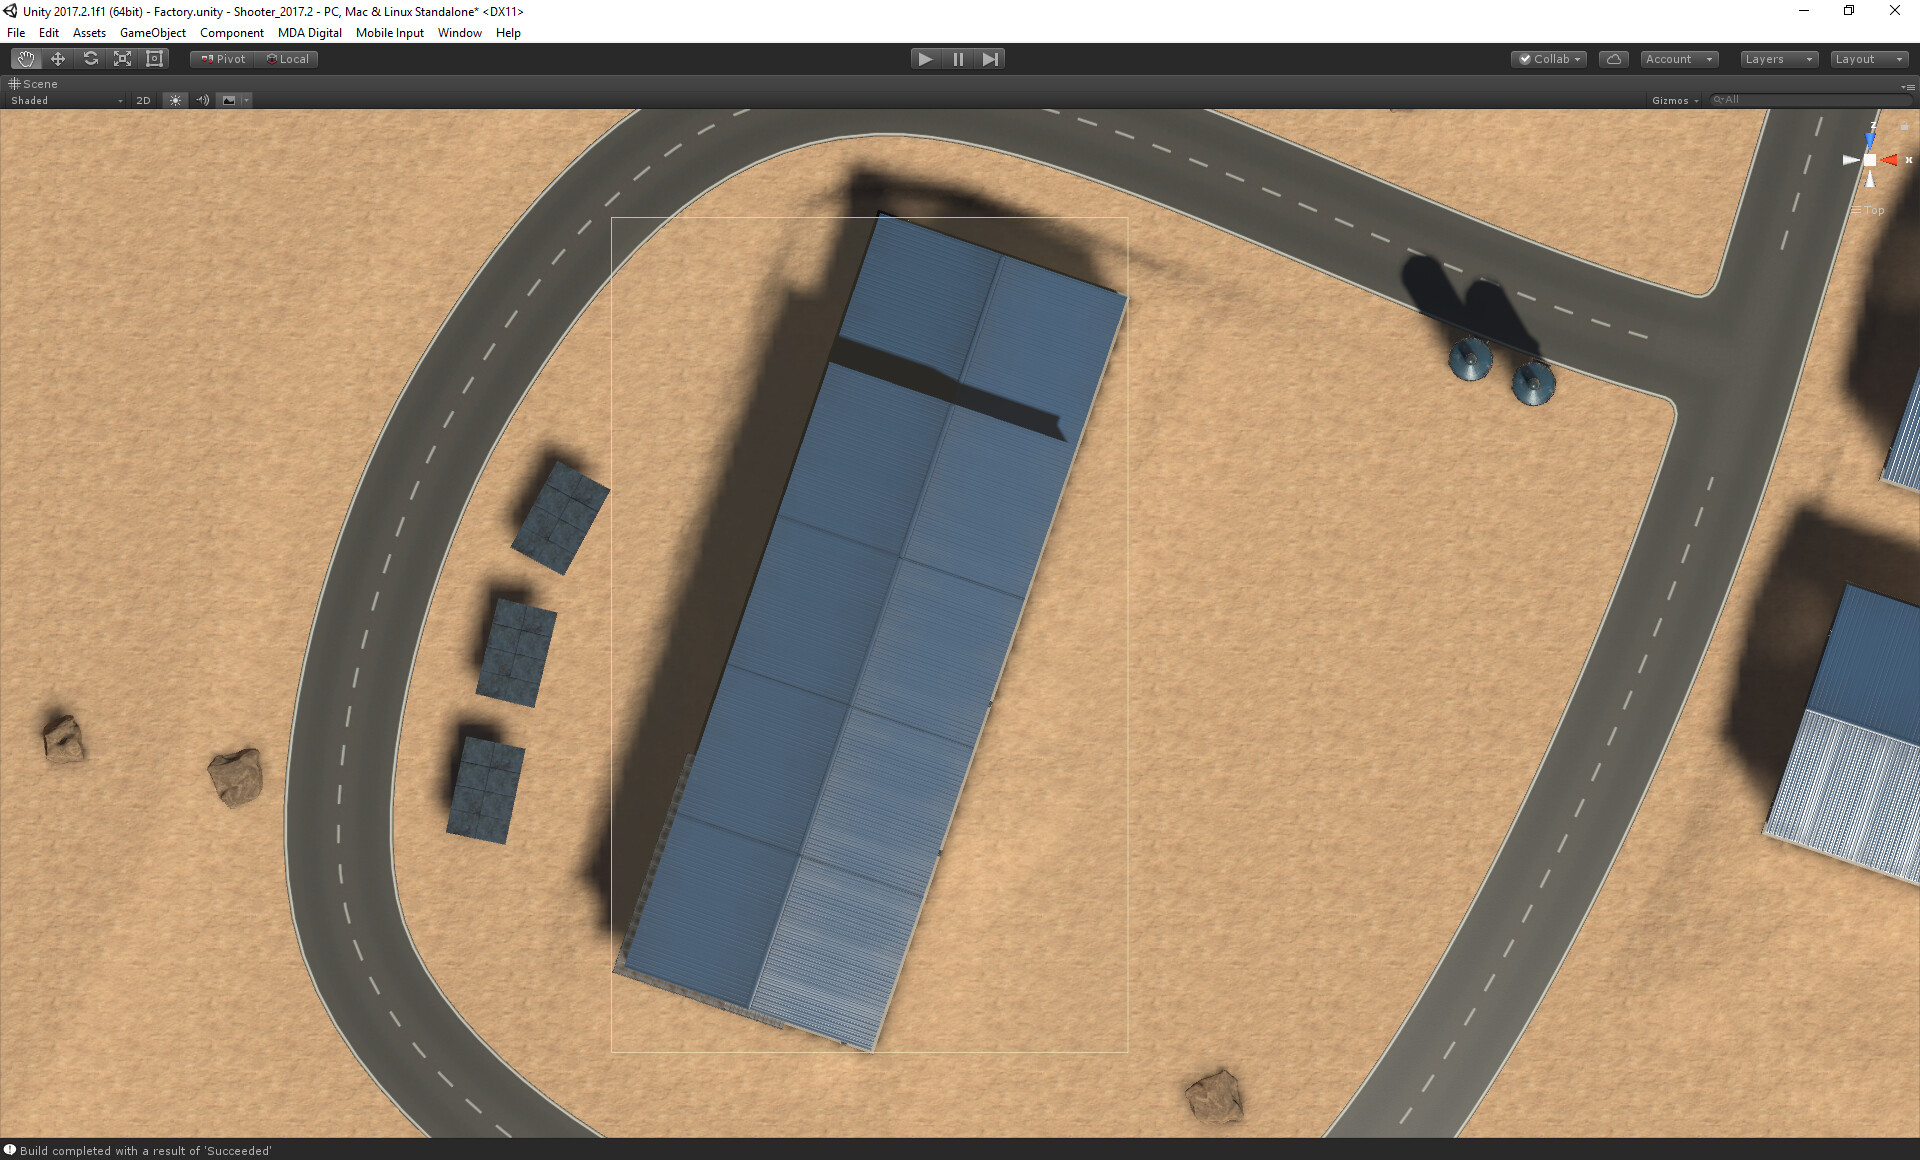
Task: Open the Gizmos dropdown
Action: 1675,100
